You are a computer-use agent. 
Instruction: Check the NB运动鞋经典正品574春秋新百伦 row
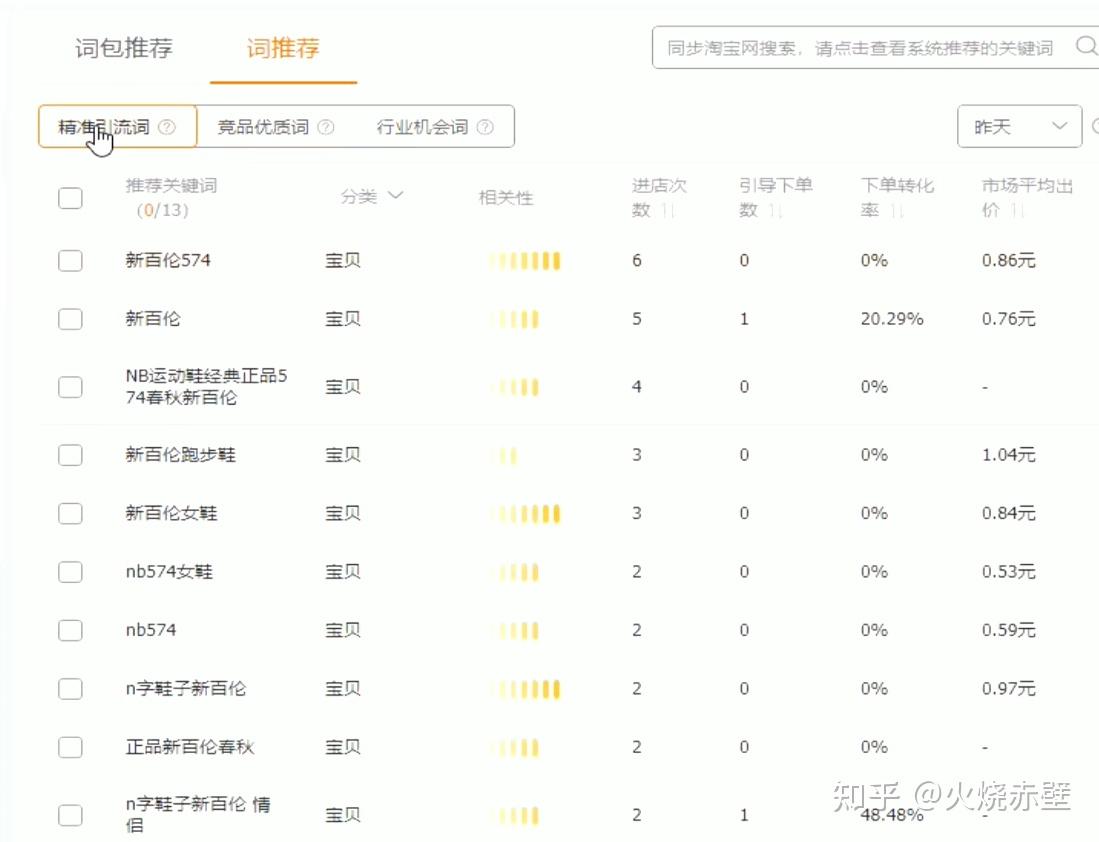coord(70,386)
